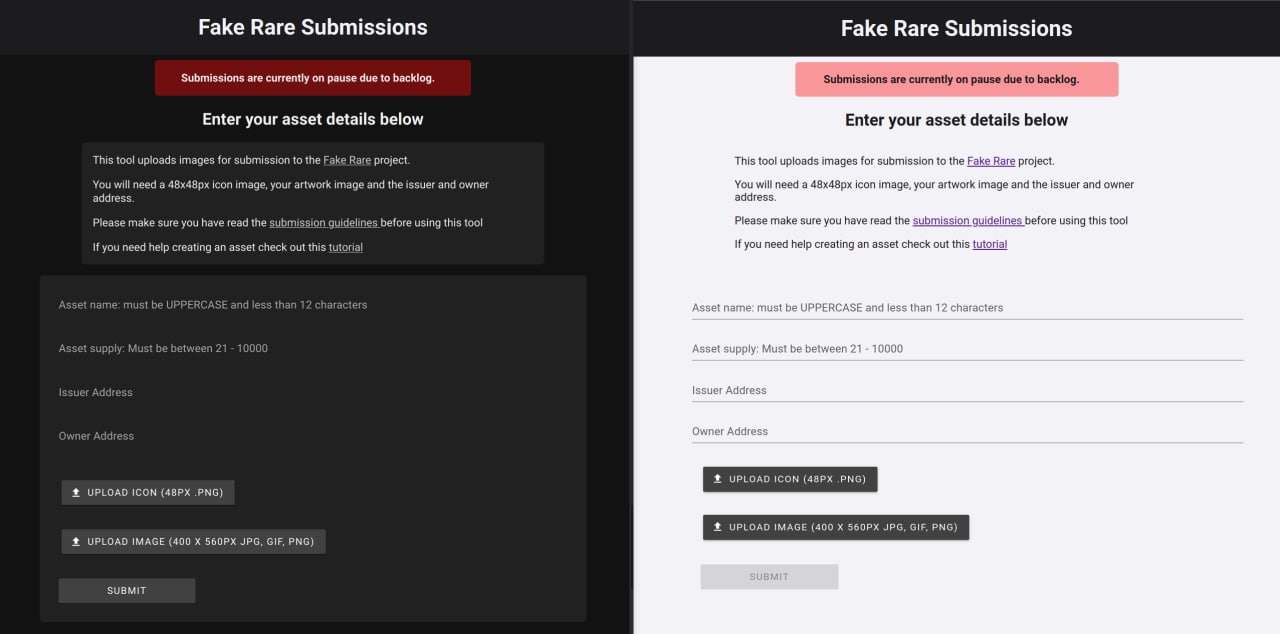Click Fake Rare Submissions title in light panel
Viewport: 1280px width, 634px height.
(956, 28)
